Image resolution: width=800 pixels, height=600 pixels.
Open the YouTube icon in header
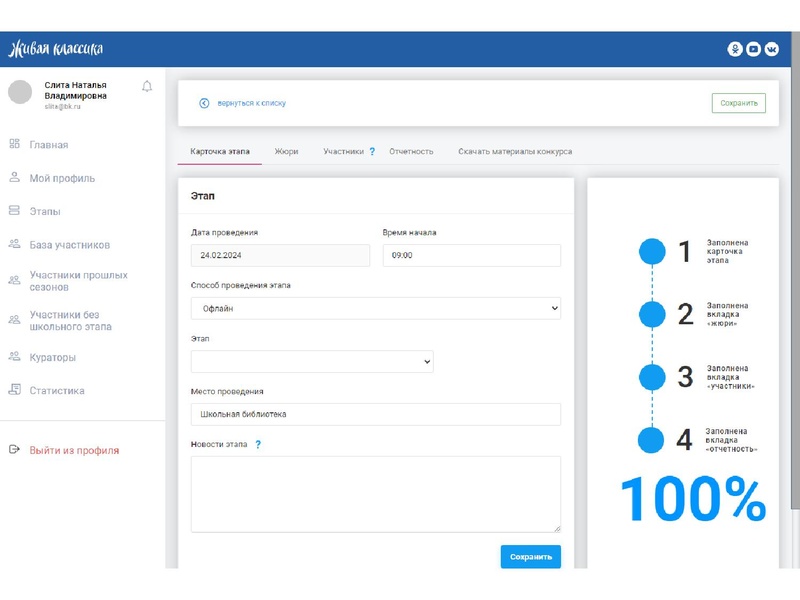point(754,49)
